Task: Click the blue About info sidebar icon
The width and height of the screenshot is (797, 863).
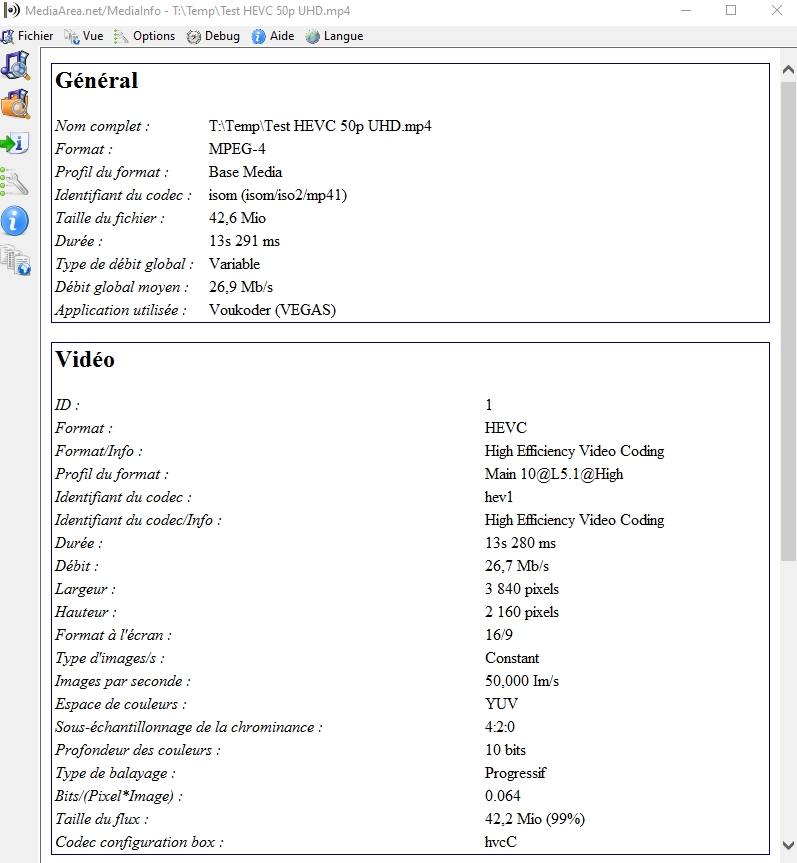Action: [x=15, y=221]
